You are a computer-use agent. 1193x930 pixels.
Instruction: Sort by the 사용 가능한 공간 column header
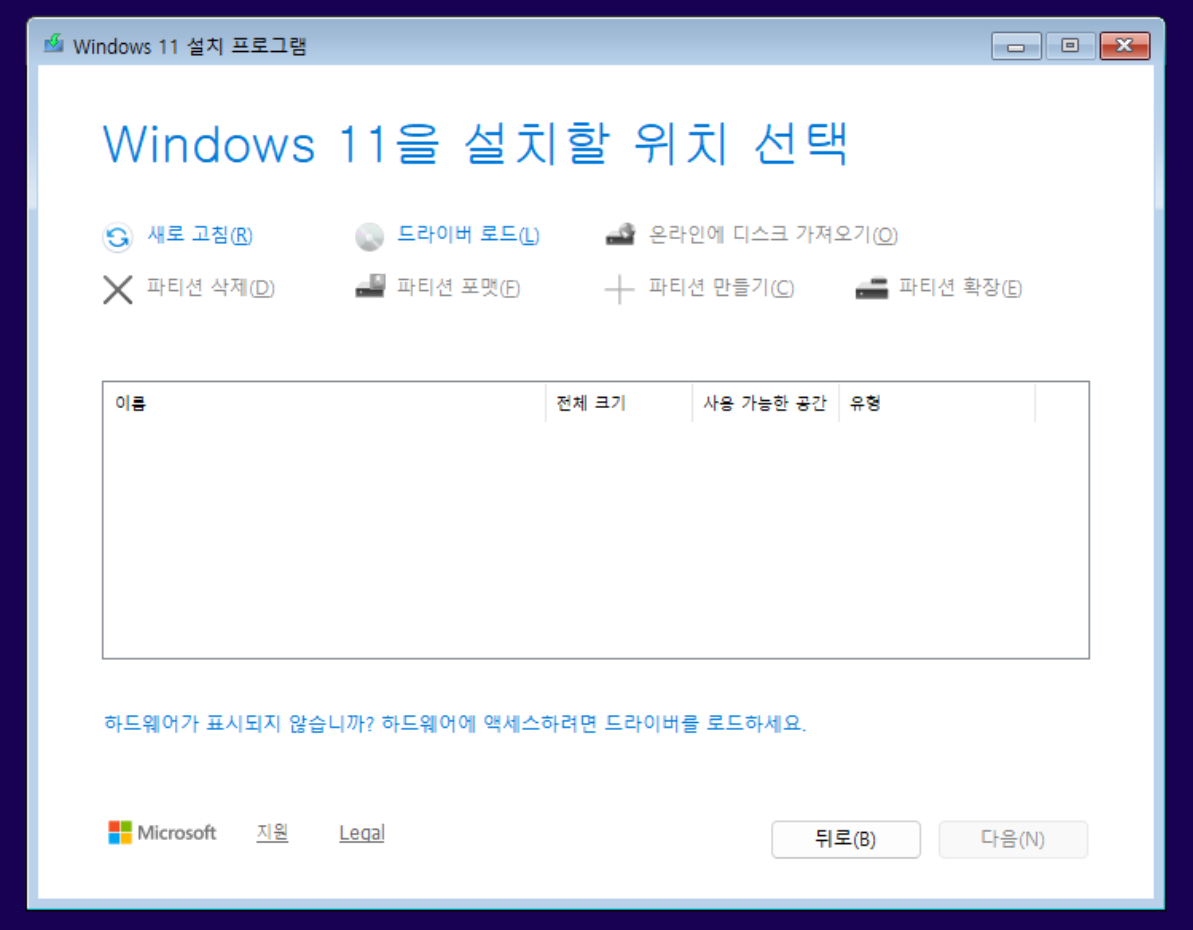[x=765, y=403]
